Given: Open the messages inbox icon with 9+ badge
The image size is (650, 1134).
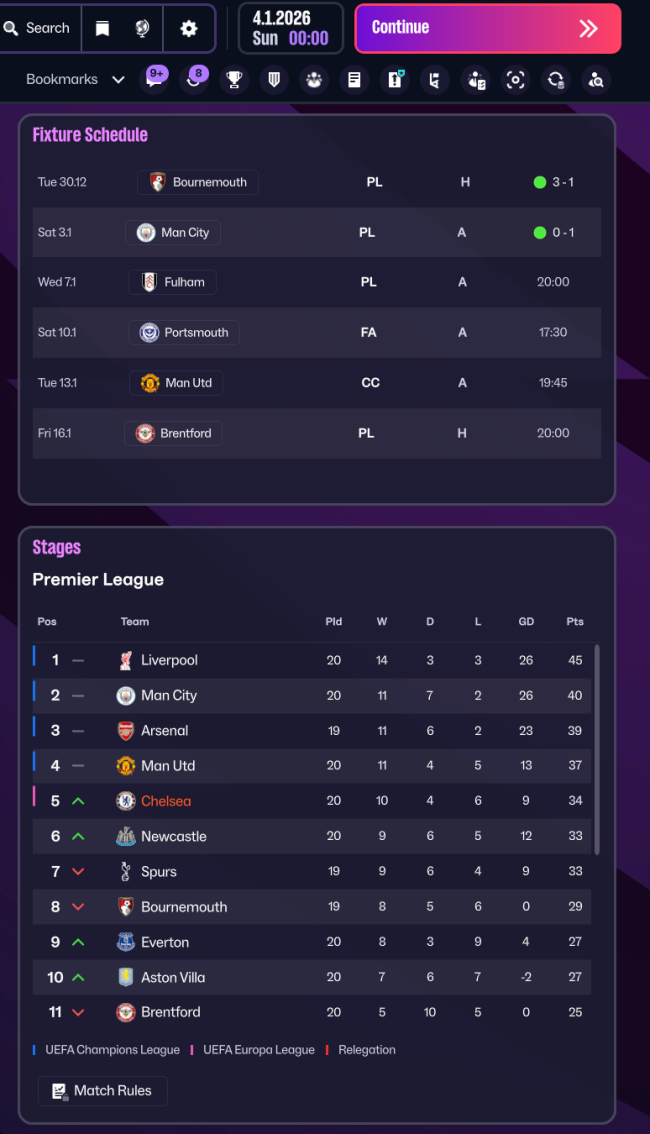Looking at the screenshot, I should [154, 80].
